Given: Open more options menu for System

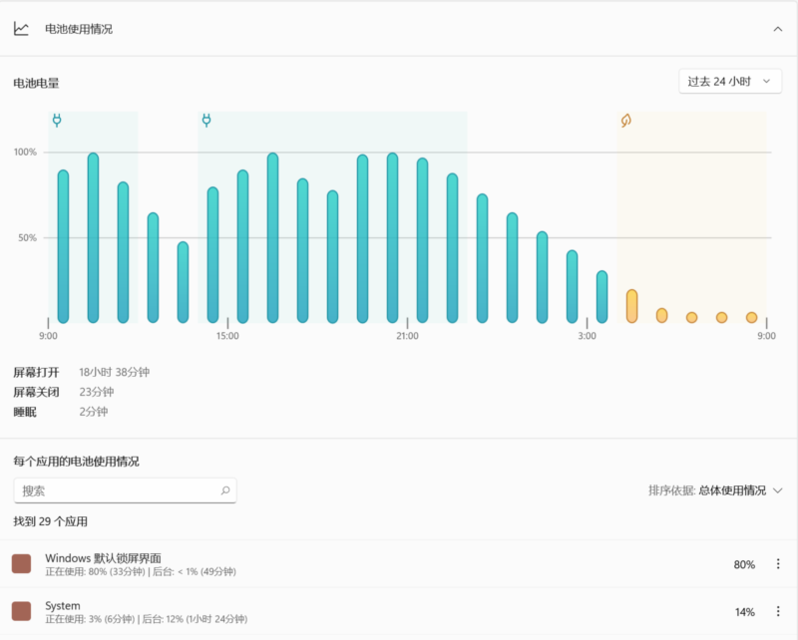Looking at the screenshot, I should 778,611.
